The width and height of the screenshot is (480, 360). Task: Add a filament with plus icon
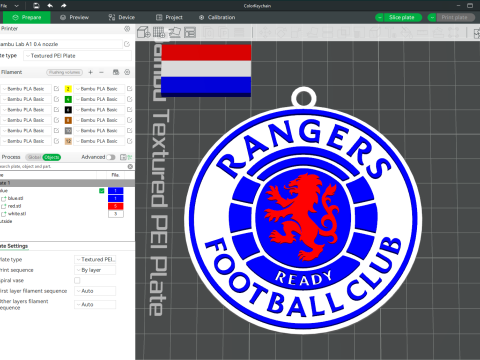tap(90, 72)
